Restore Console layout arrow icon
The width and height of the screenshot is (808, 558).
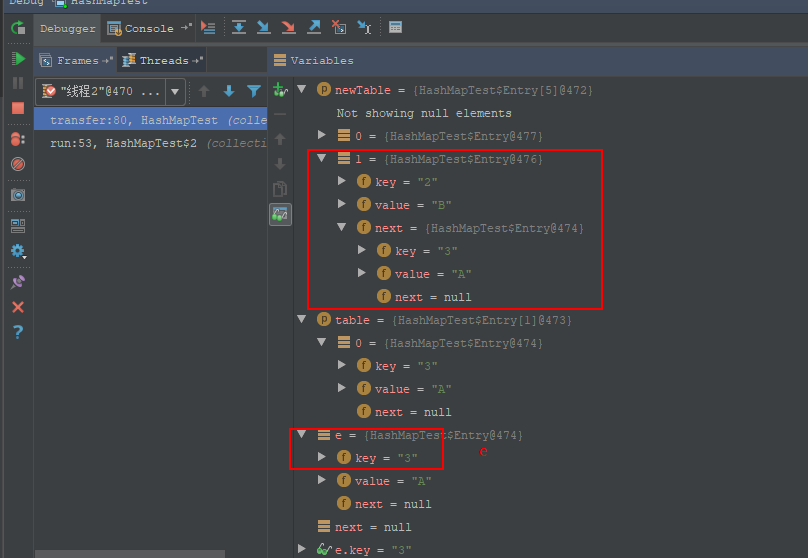pos(187,27)
